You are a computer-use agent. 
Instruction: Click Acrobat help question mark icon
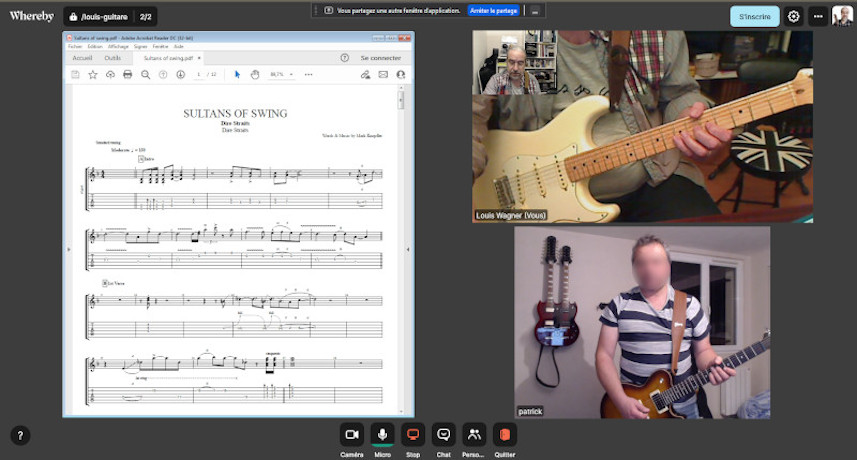pyautogui.click(x=344, y=57)
